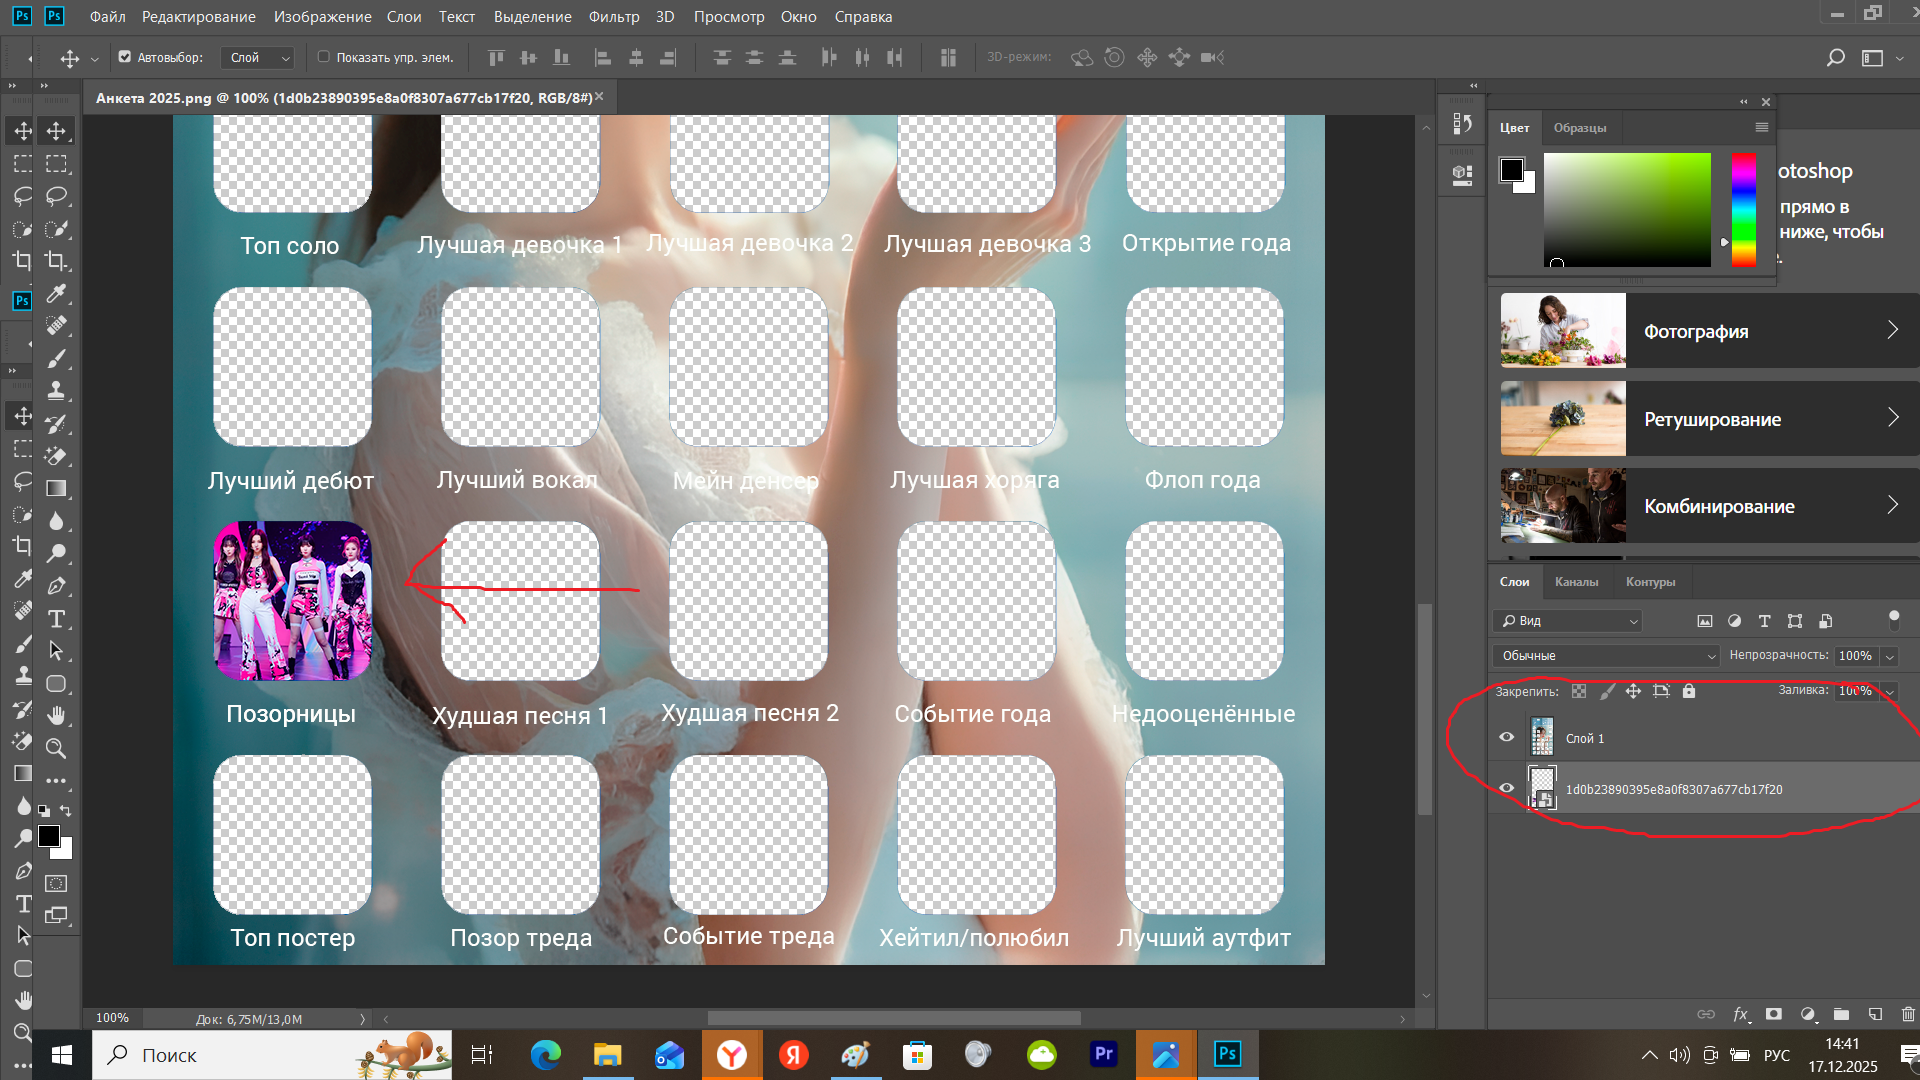This screenshot has height=1080, width=1920.
Task: Open the Фильтр menu
Action: pos(613,17)
